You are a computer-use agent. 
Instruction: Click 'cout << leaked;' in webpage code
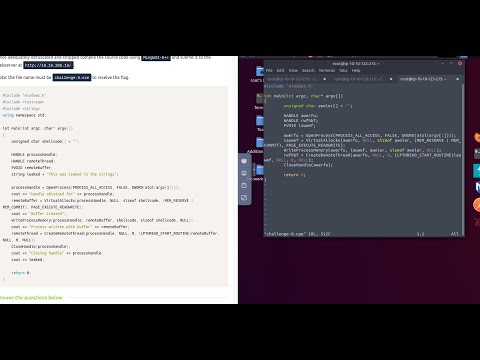(27, 260)
